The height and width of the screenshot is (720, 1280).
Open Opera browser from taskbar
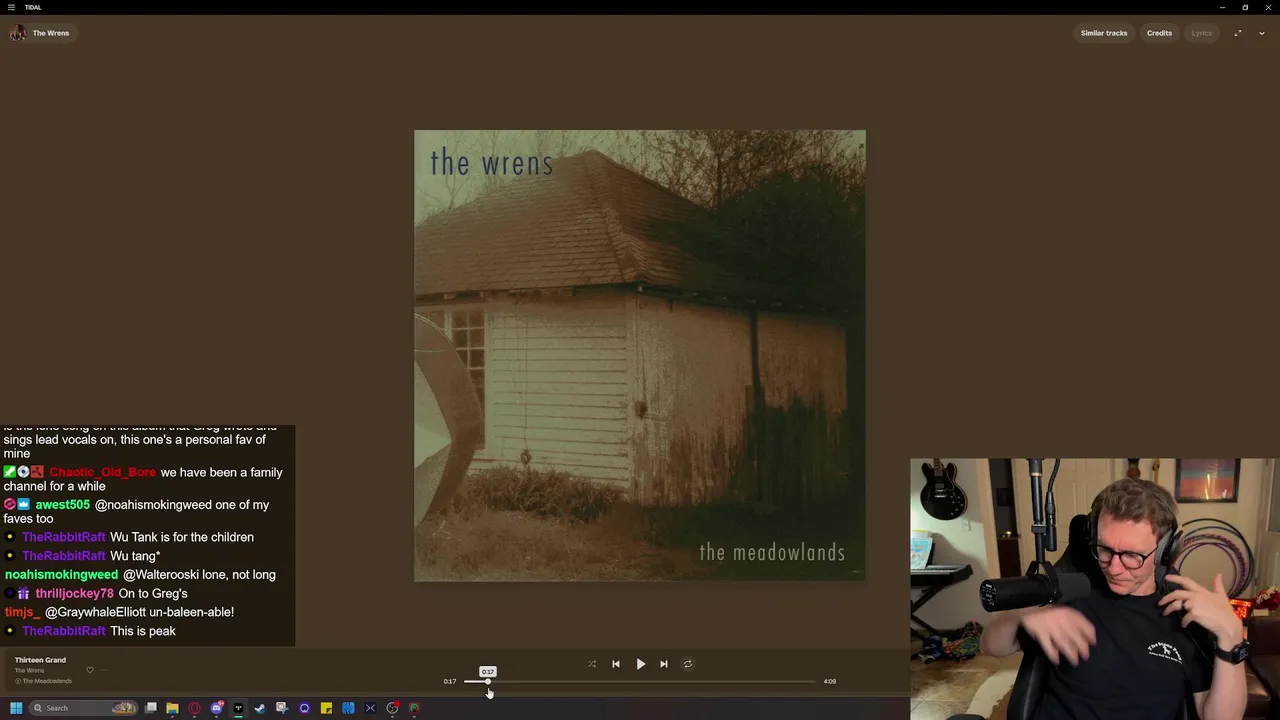(x=194, y=708)
